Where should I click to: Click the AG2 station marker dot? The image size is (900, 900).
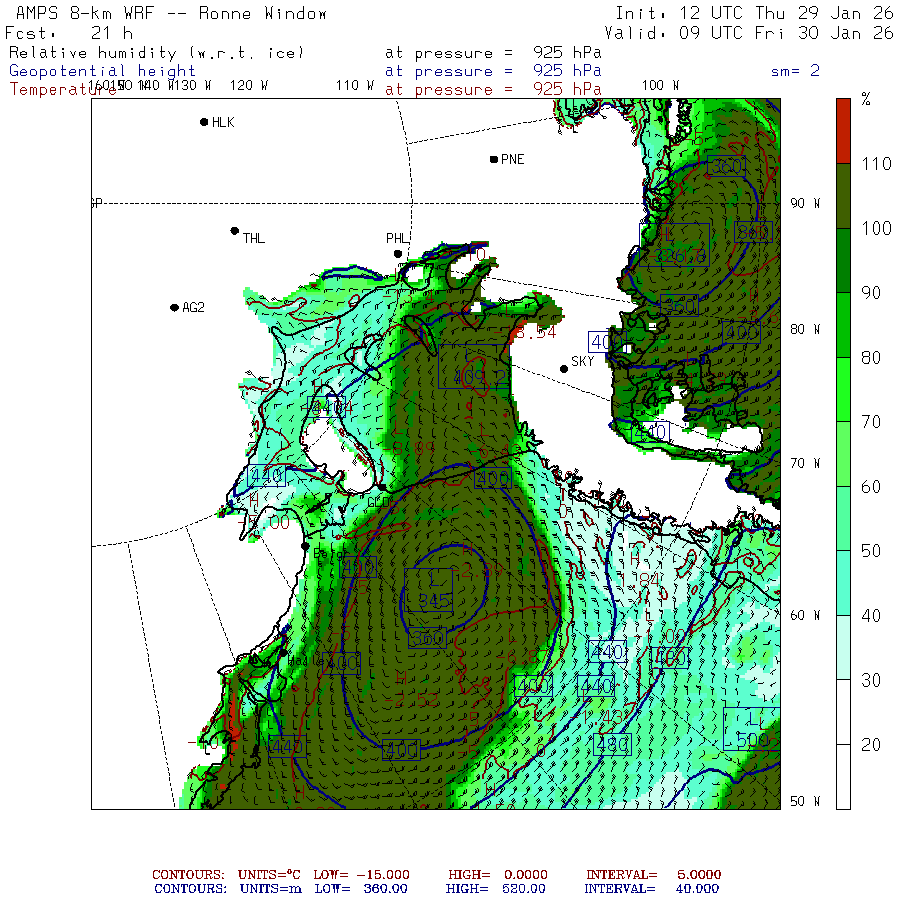click(x=174, y=308)
